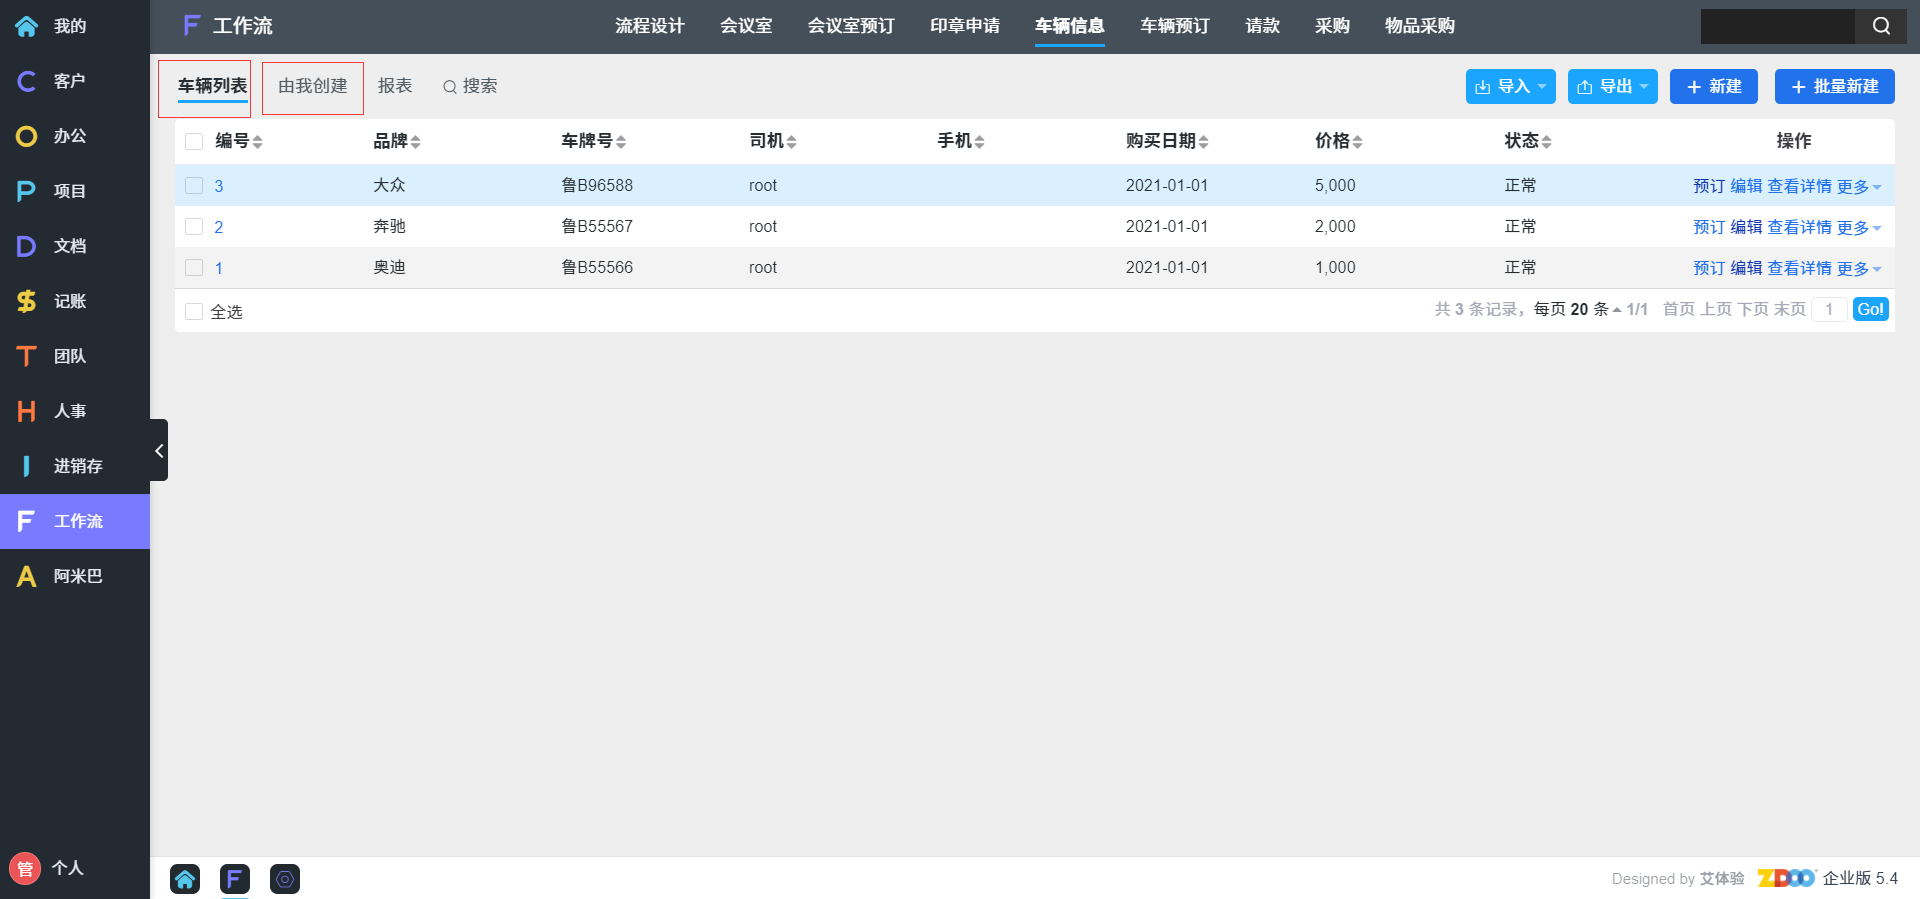Screen dimensions: 1920x899
Task: Toggle the table header checkbox
Action: (x=194, y=141)
